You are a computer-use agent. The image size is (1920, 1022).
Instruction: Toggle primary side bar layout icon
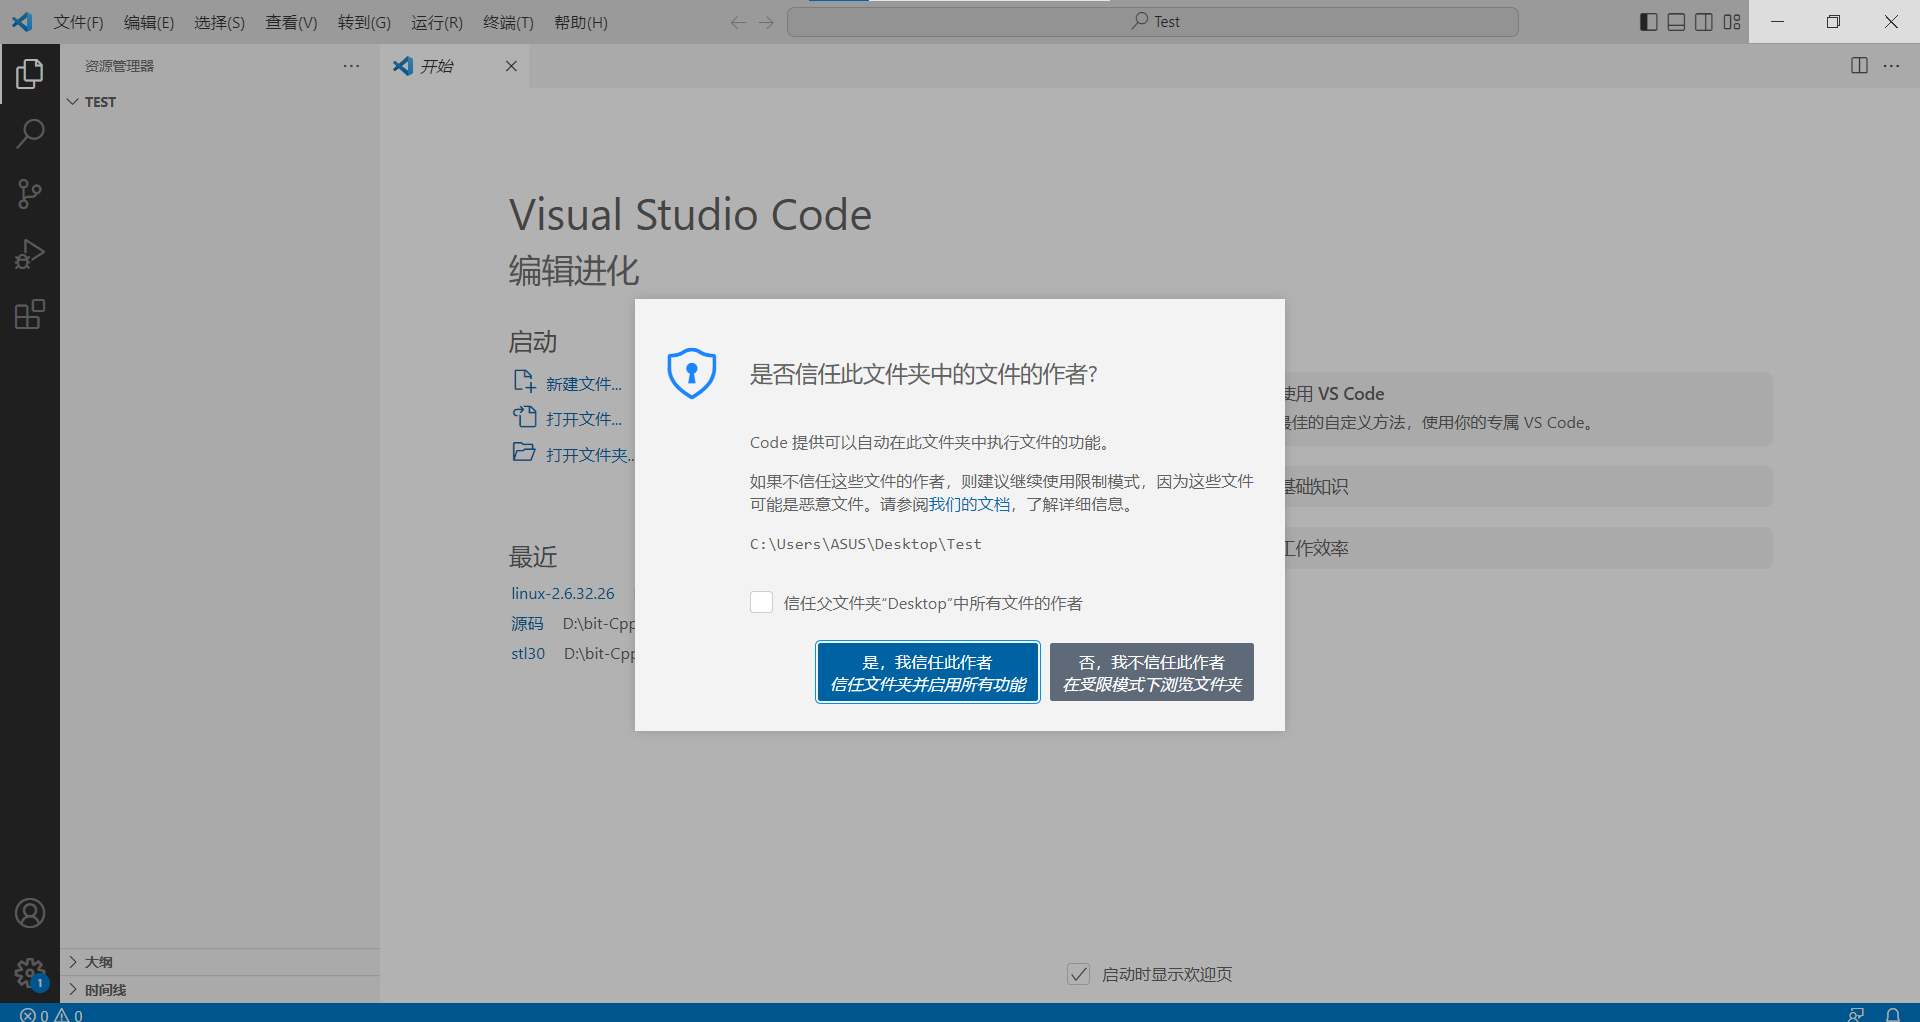[x=1649, y=22]
